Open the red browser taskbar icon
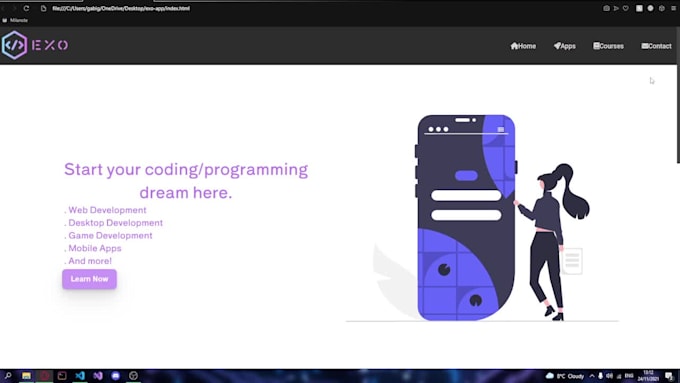 pos(44,376)
